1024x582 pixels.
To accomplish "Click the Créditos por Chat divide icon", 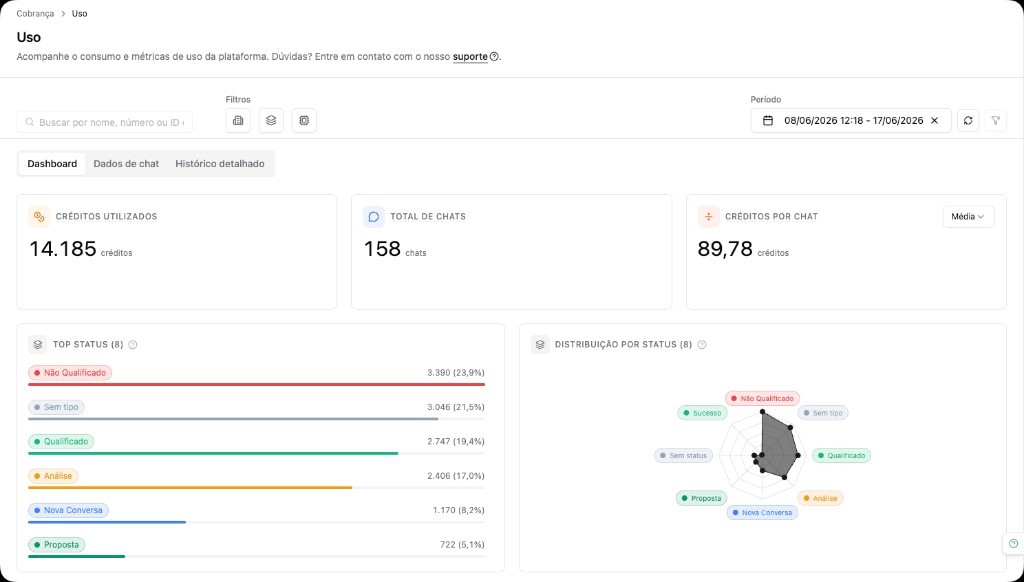I will [709, 217].
